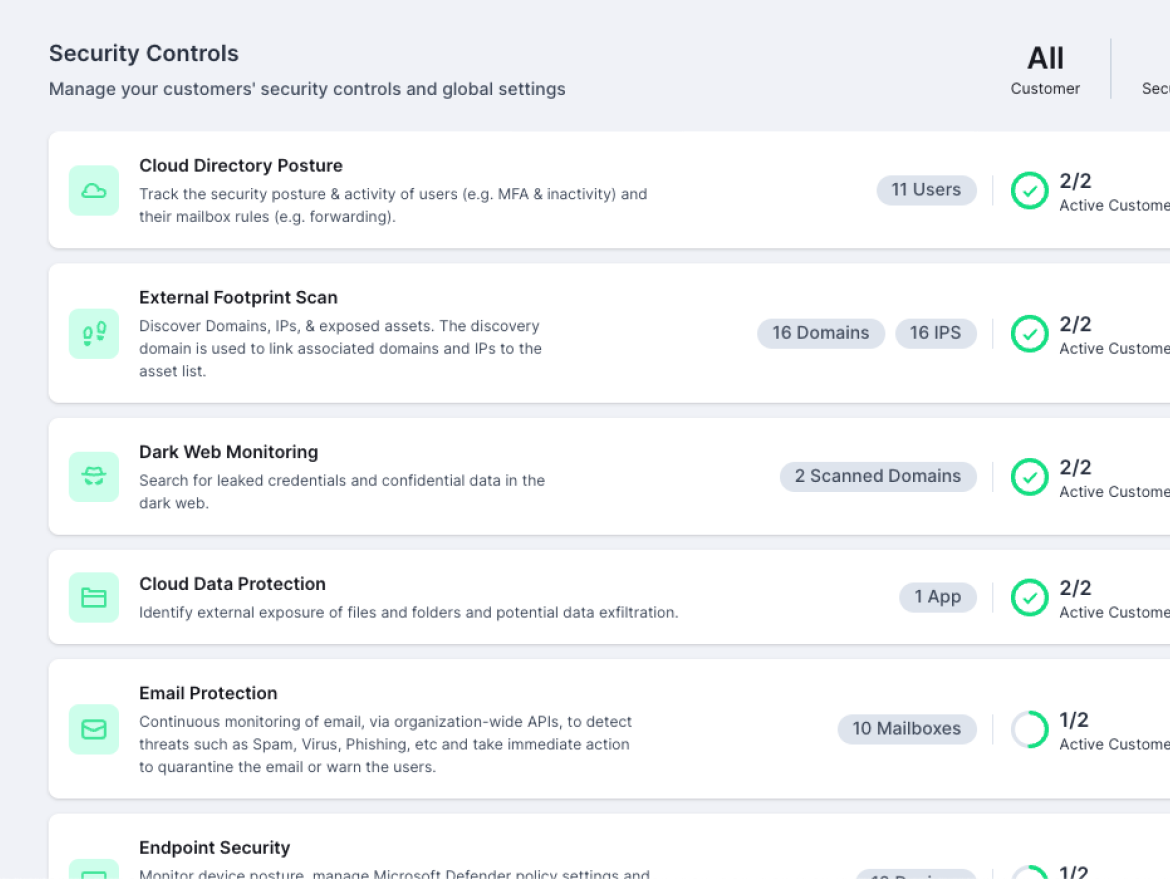Screen dimensions: 1170x879
Task: Click Email Protection half-complete progress ring
Action: [1029, 729]
